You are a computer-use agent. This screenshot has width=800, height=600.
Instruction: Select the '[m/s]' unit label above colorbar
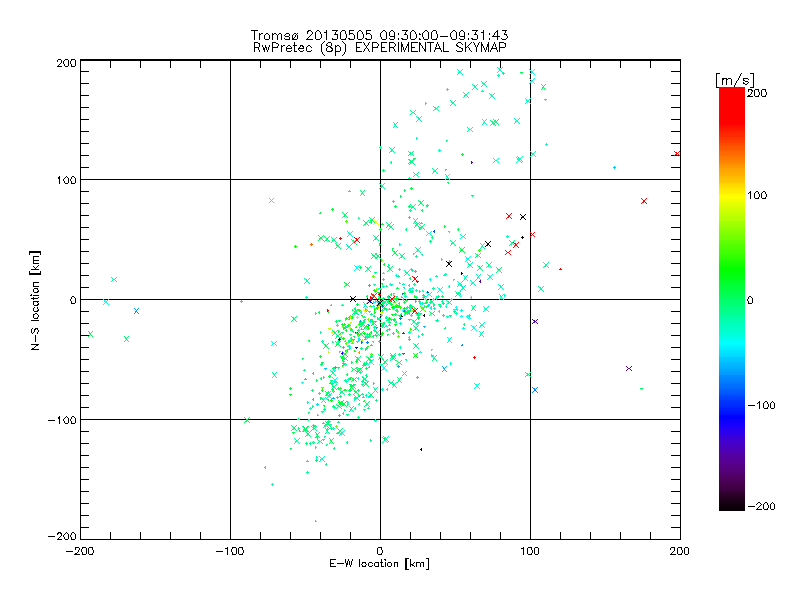[x=735, y=80]
